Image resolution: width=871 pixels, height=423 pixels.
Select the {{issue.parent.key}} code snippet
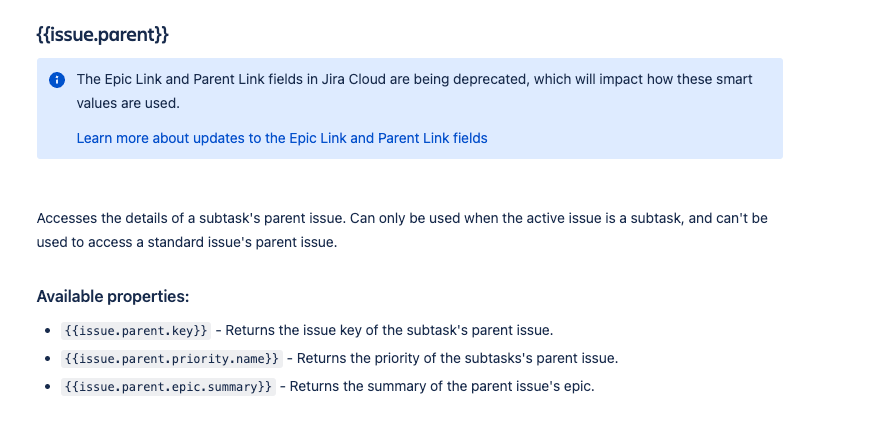136,330
